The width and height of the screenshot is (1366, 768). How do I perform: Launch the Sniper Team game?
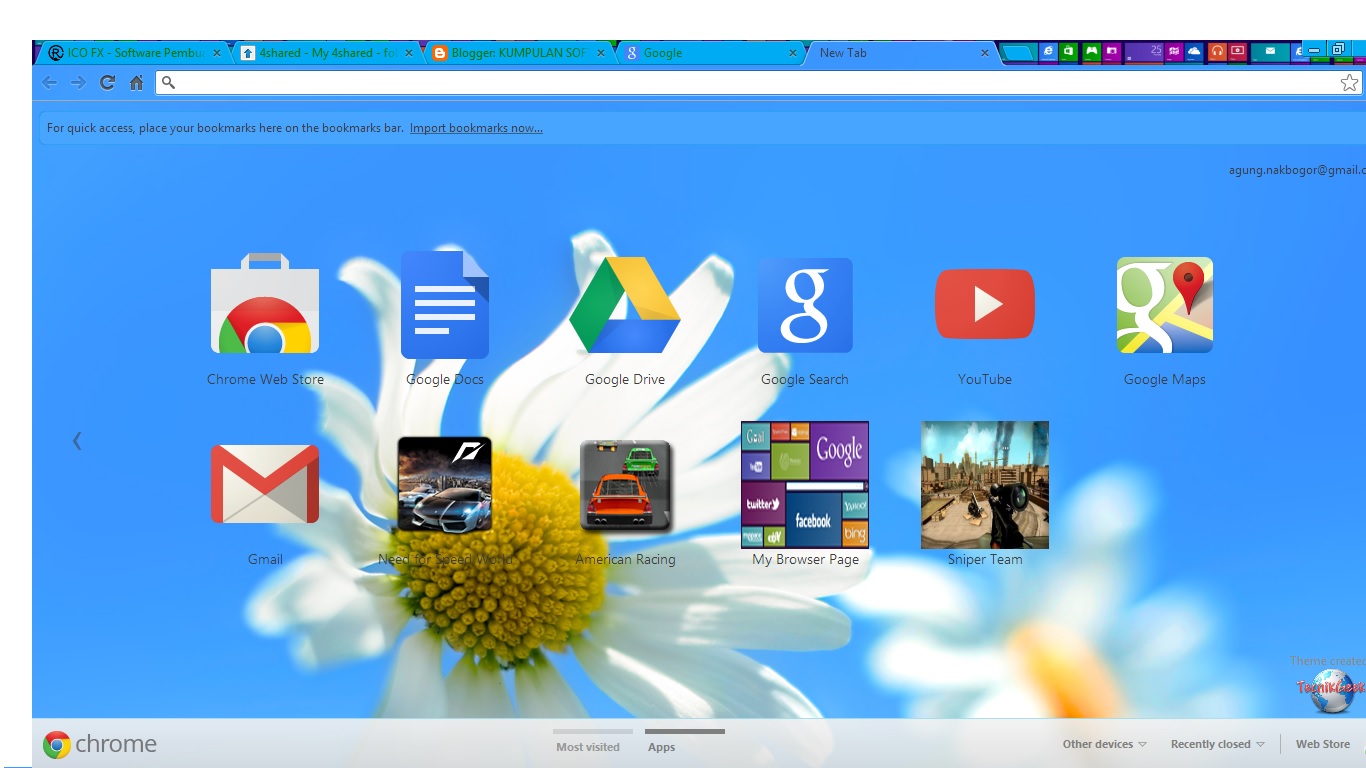[x=985, y=484]
